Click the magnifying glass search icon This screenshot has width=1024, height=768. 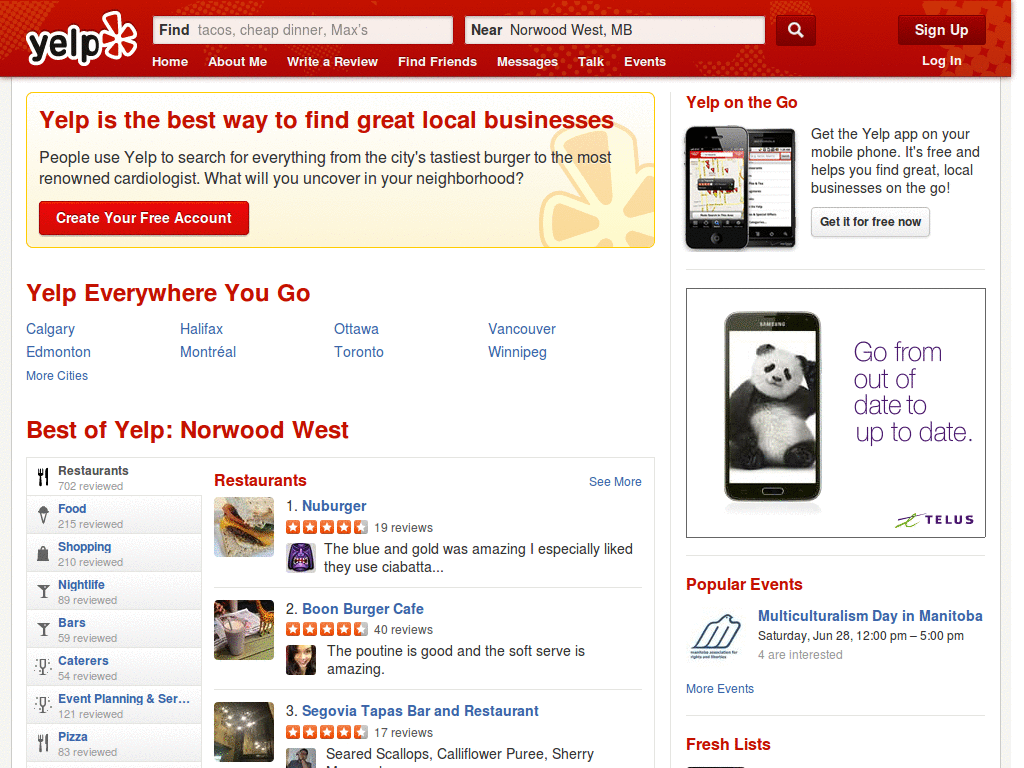pyautogui.click(x=795, y=30)
